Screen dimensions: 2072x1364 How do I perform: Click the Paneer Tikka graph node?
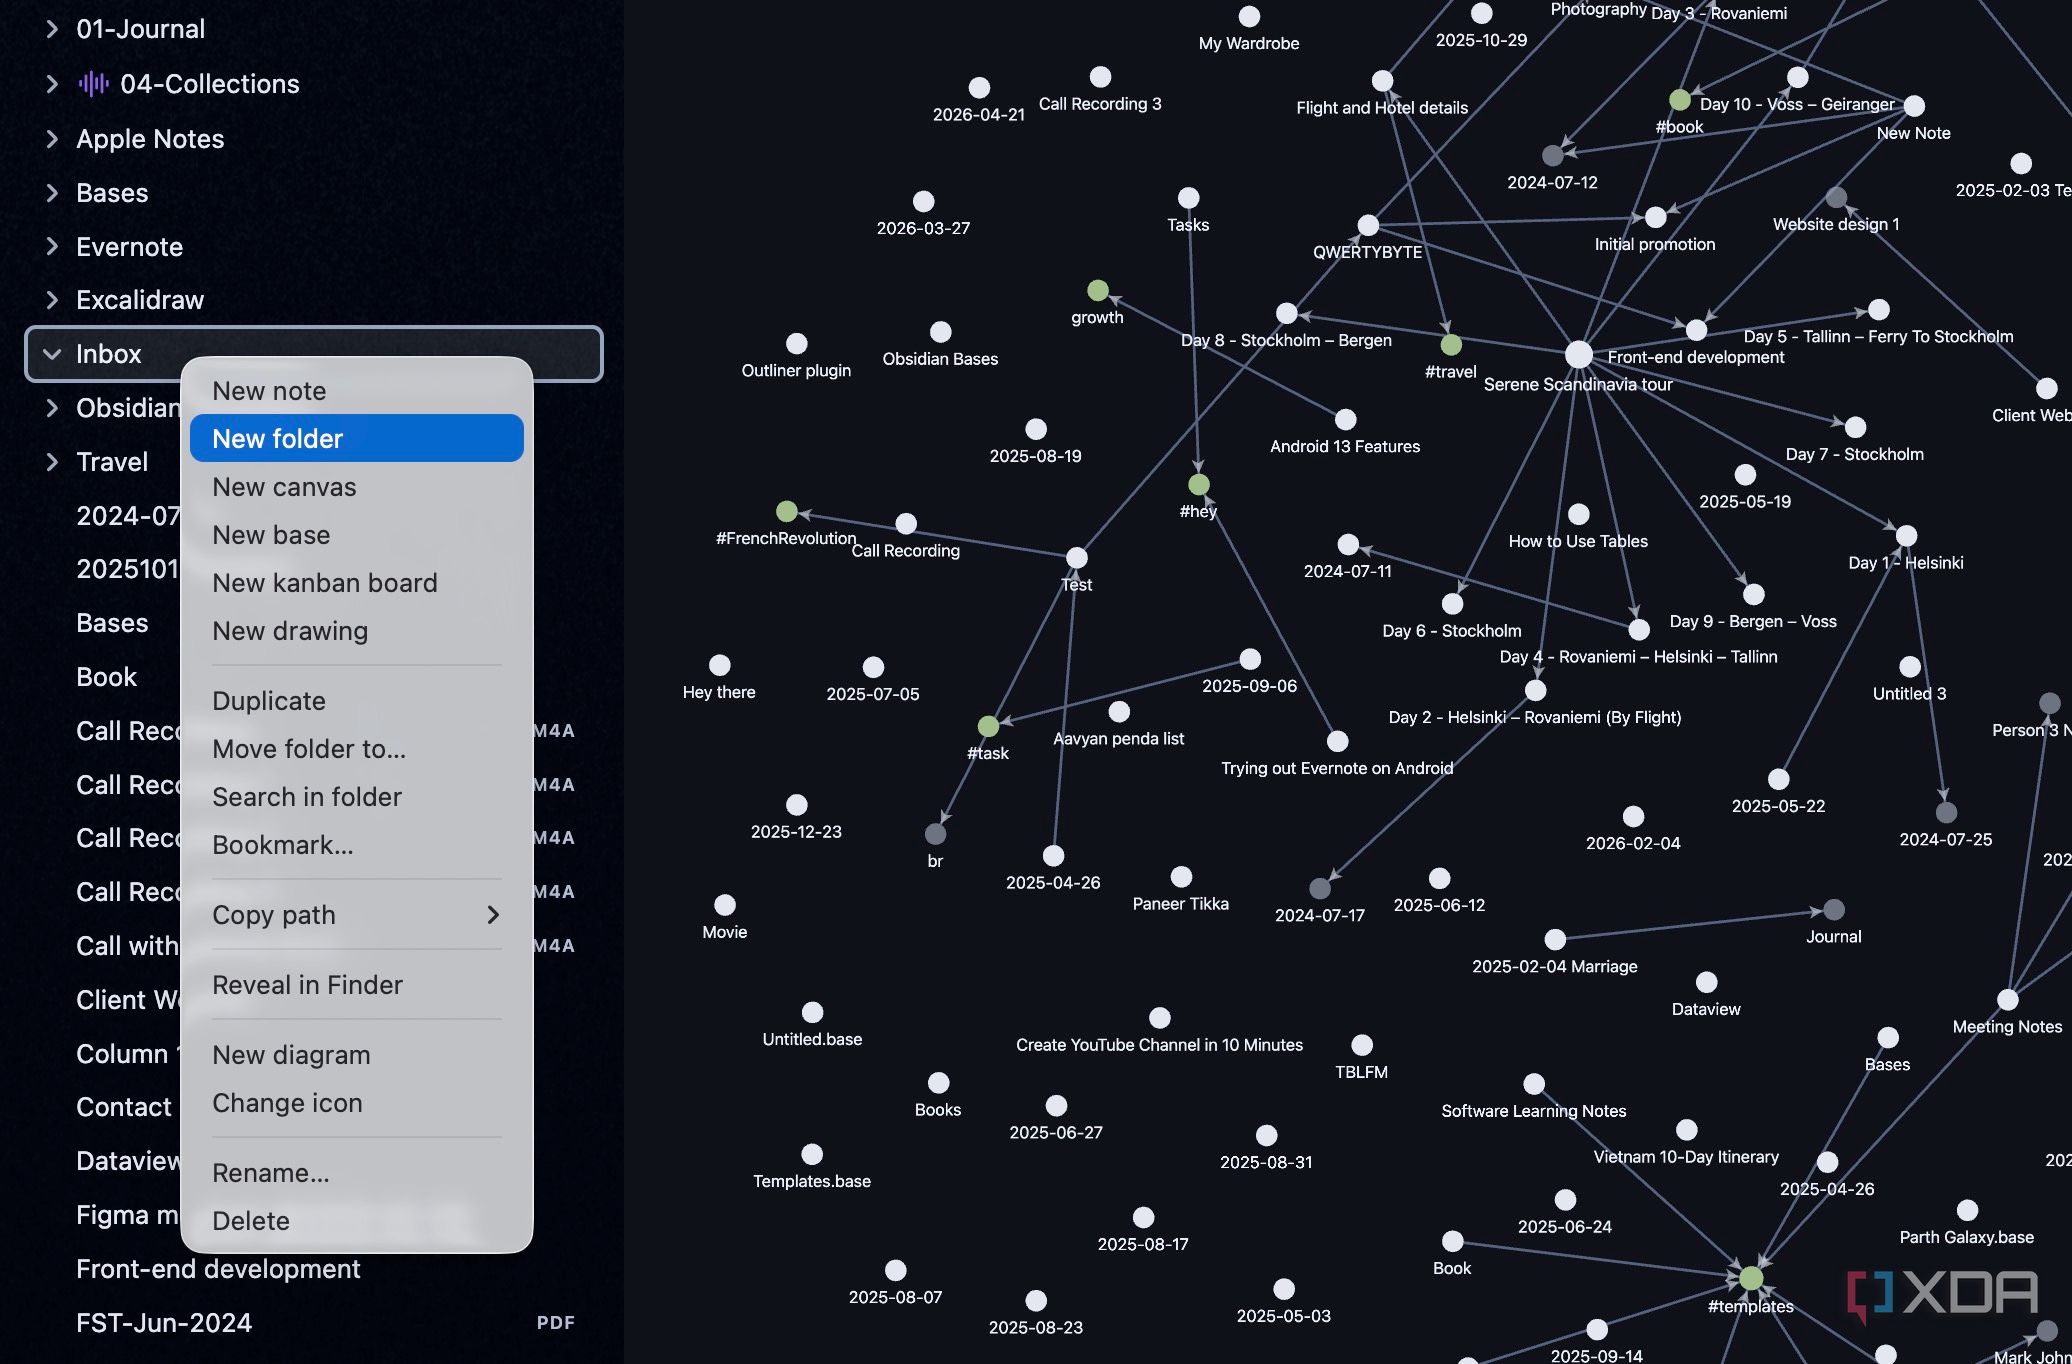1181,877
